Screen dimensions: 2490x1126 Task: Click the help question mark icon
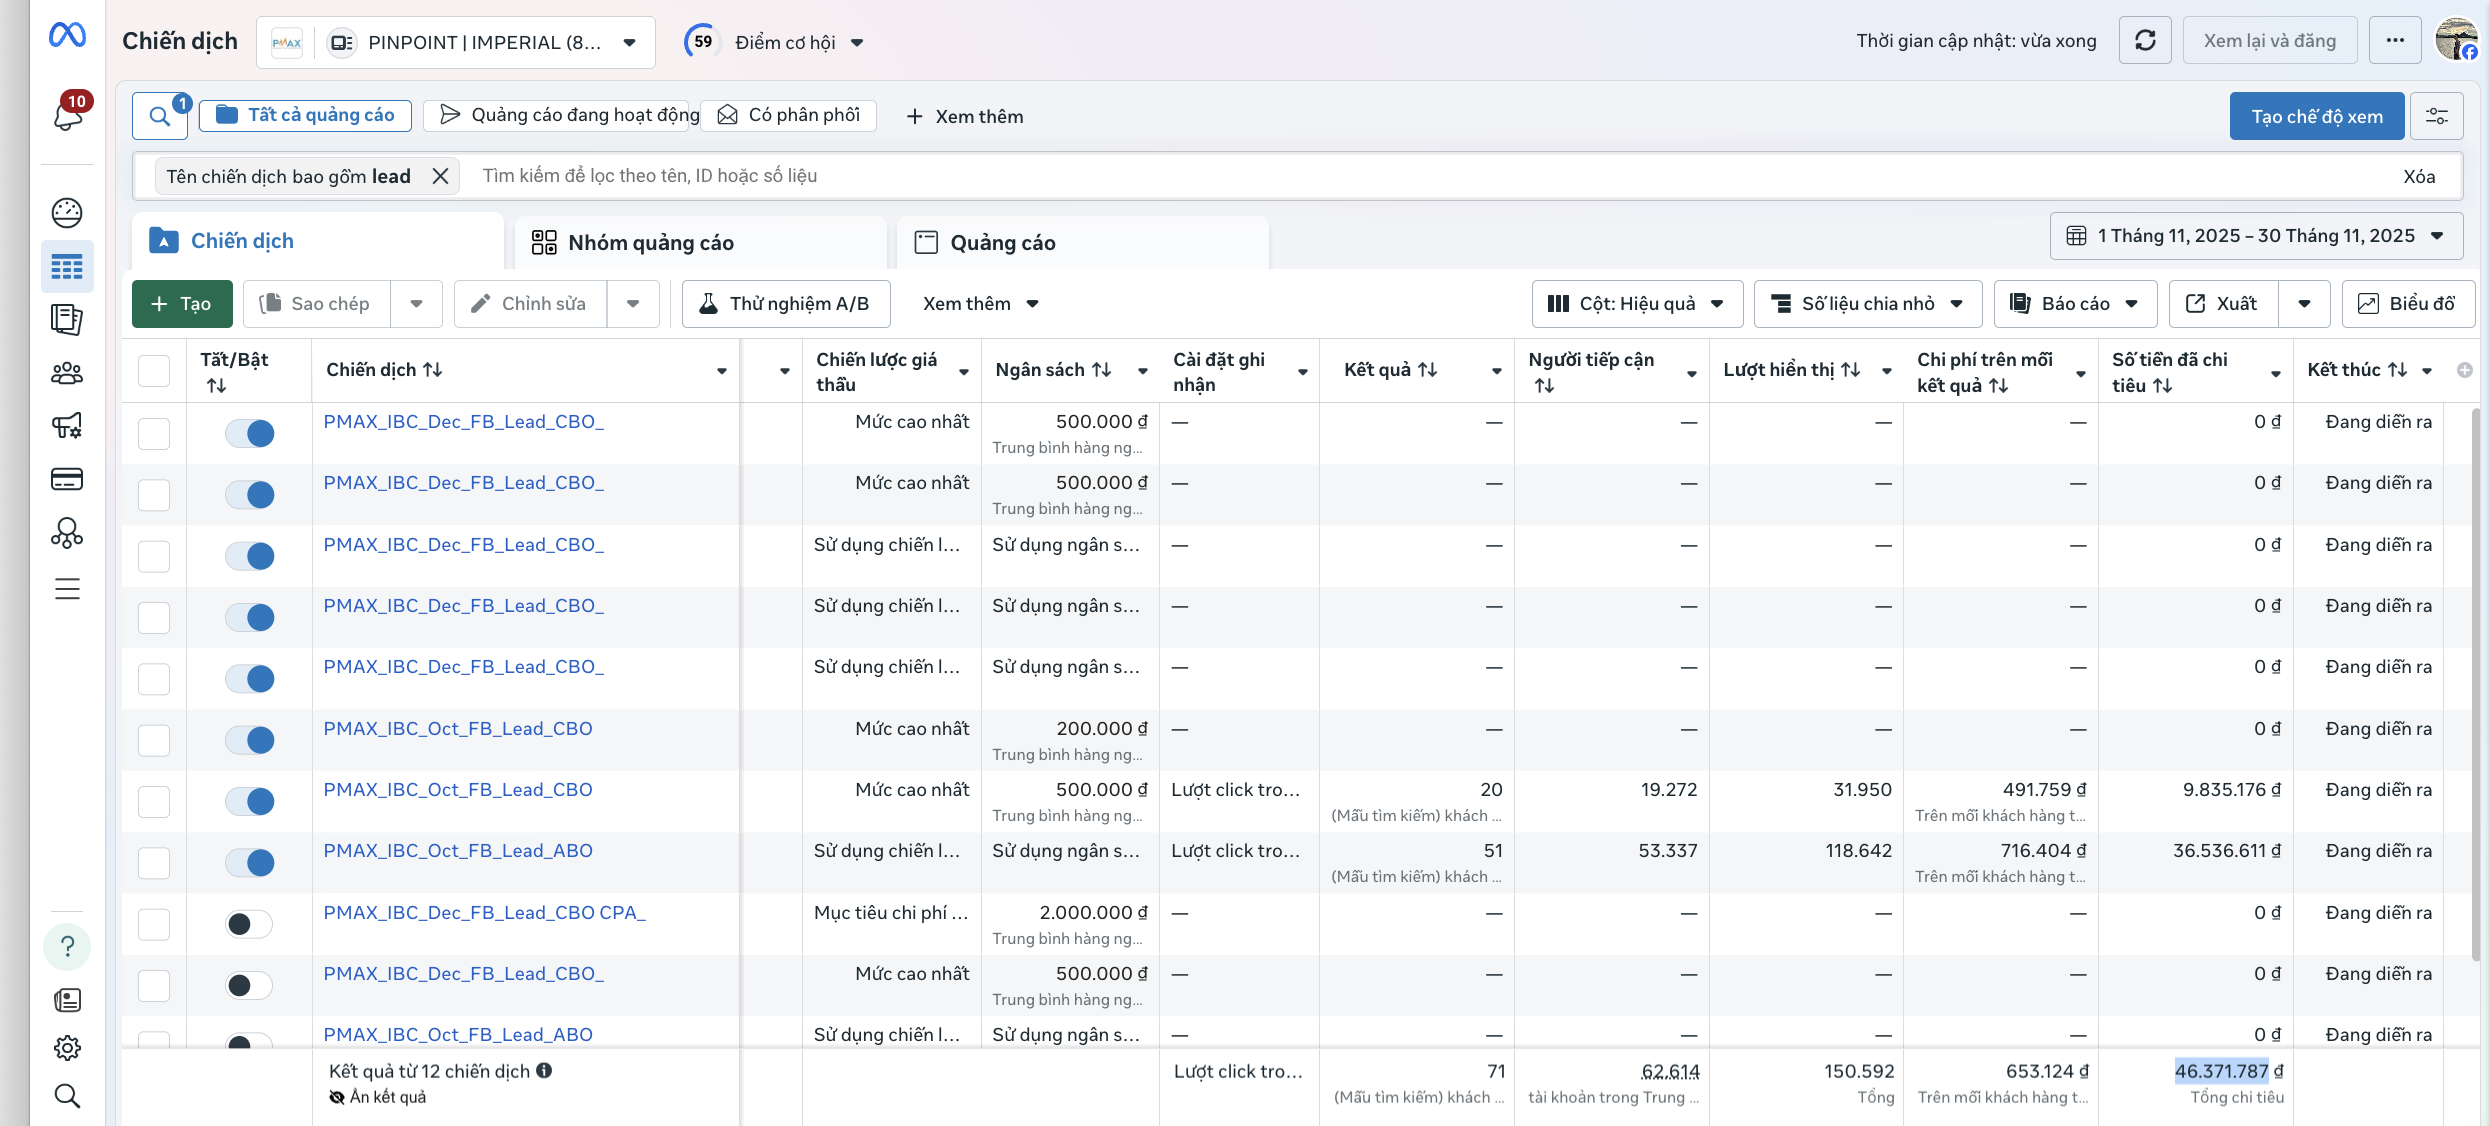pyautogui.click(x=67, y=946)
